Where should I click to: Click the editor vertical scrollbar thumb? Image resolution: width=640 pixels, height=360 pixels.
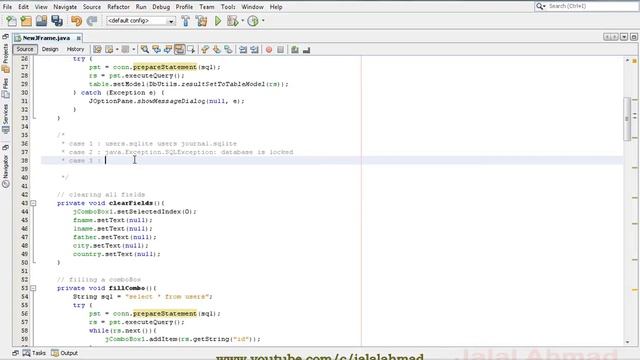(627, 119)
